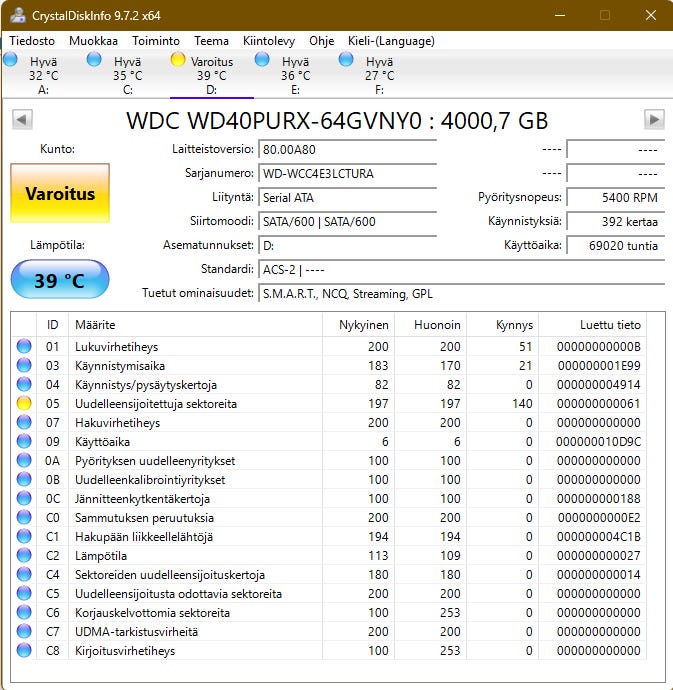Click status orb of attribute 09 Käyttöaika
673x690 pixels.
point(24,441)
